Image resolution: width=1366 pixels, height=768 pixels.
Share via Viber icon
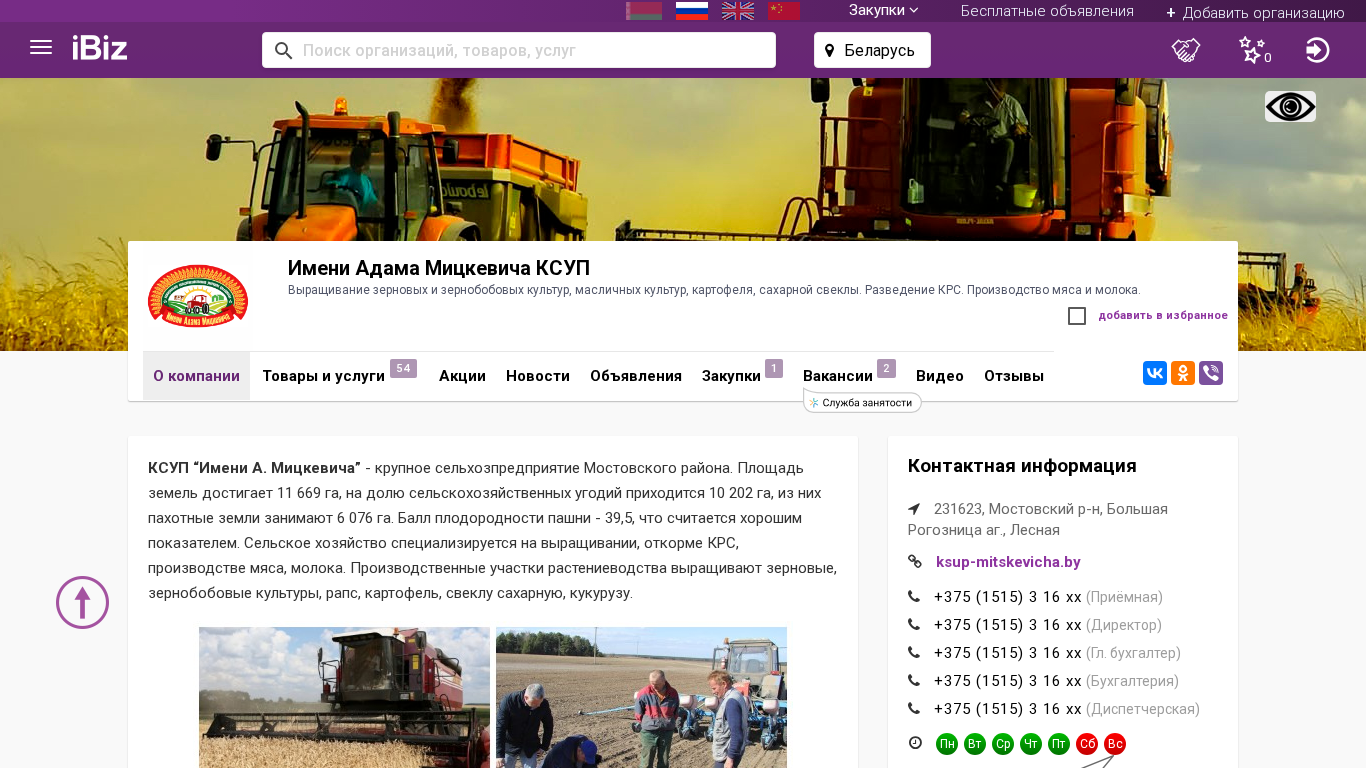coord(1211,374)
